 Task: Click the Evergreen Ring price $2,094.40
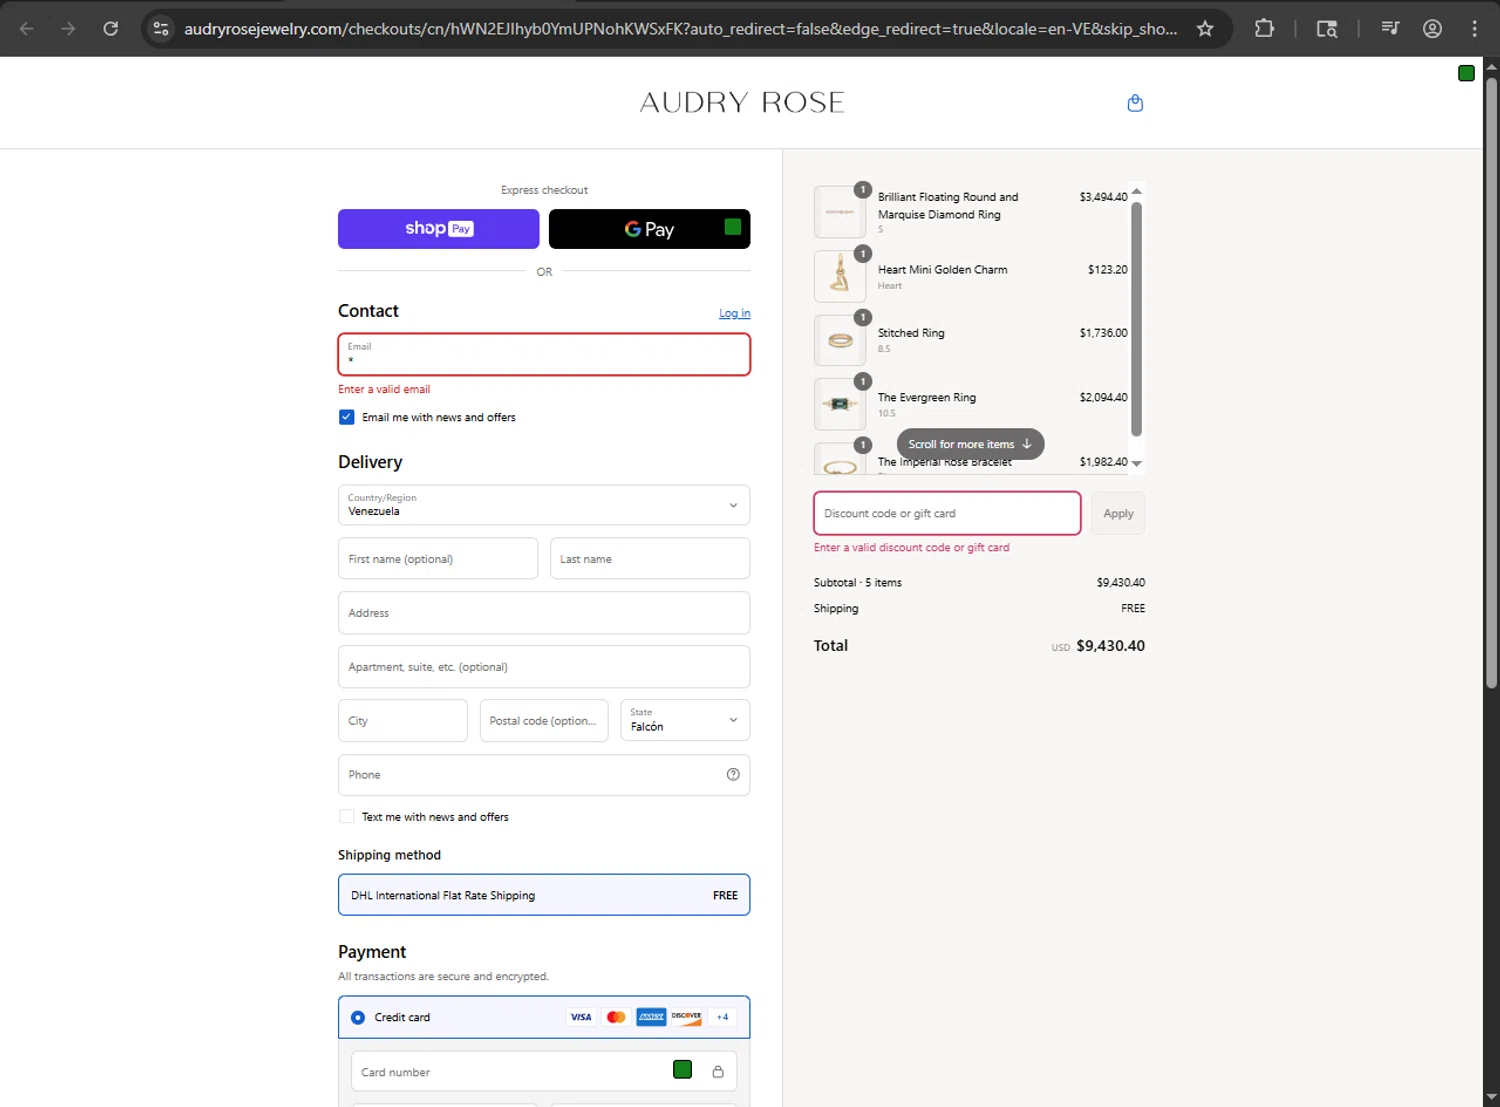(x=1103, y=397)
